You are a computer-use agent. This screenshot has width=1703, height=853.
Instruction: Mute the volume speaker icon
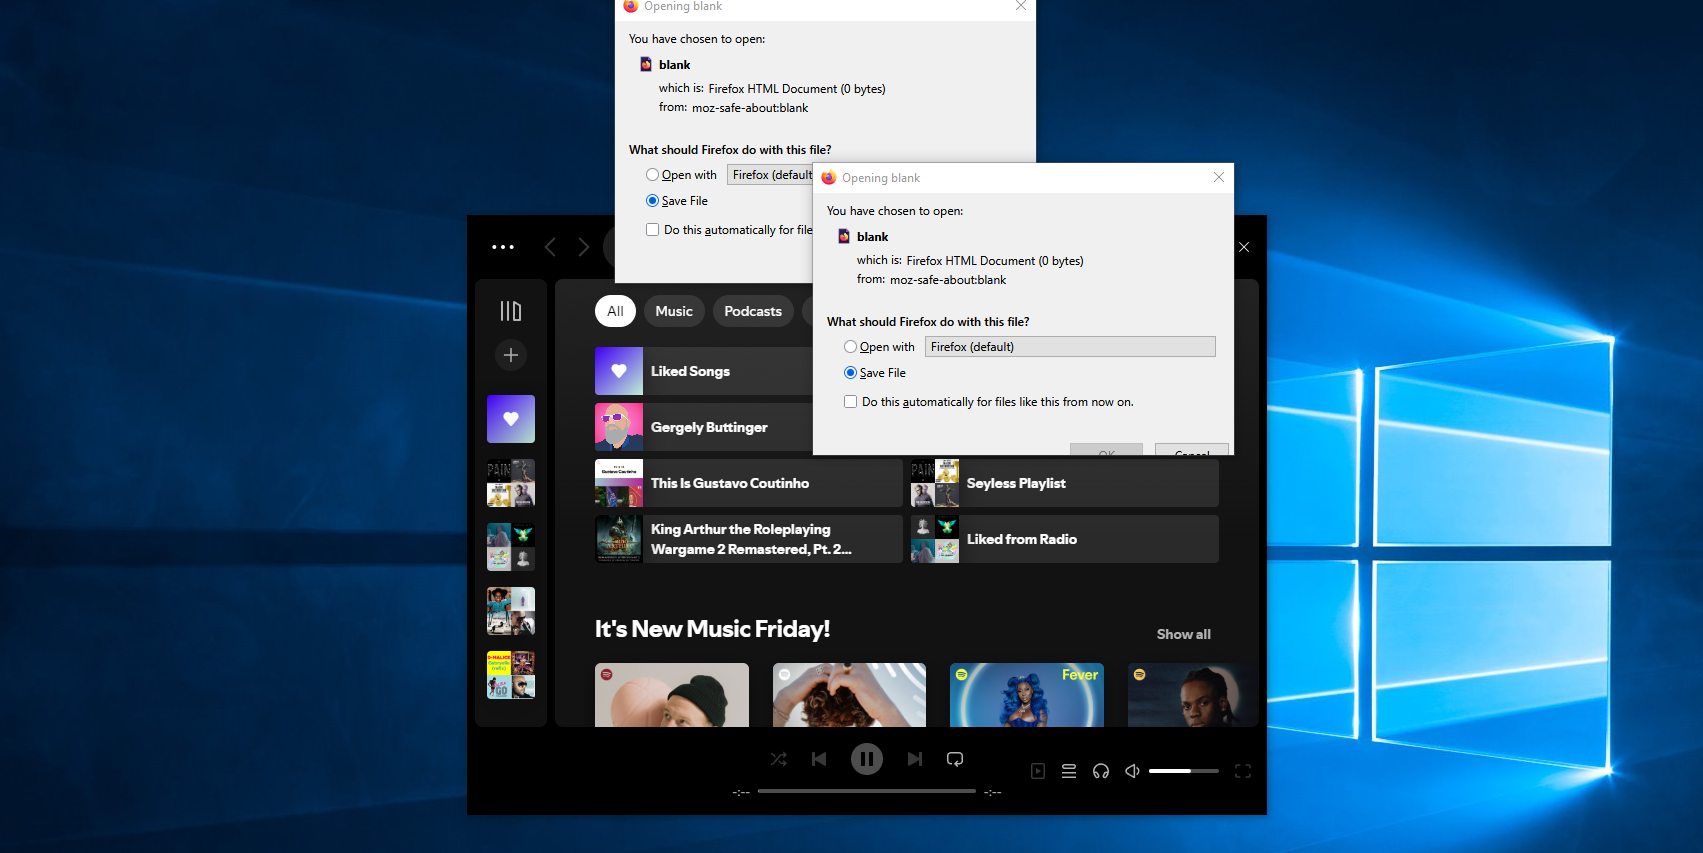tap(1132, 771)
